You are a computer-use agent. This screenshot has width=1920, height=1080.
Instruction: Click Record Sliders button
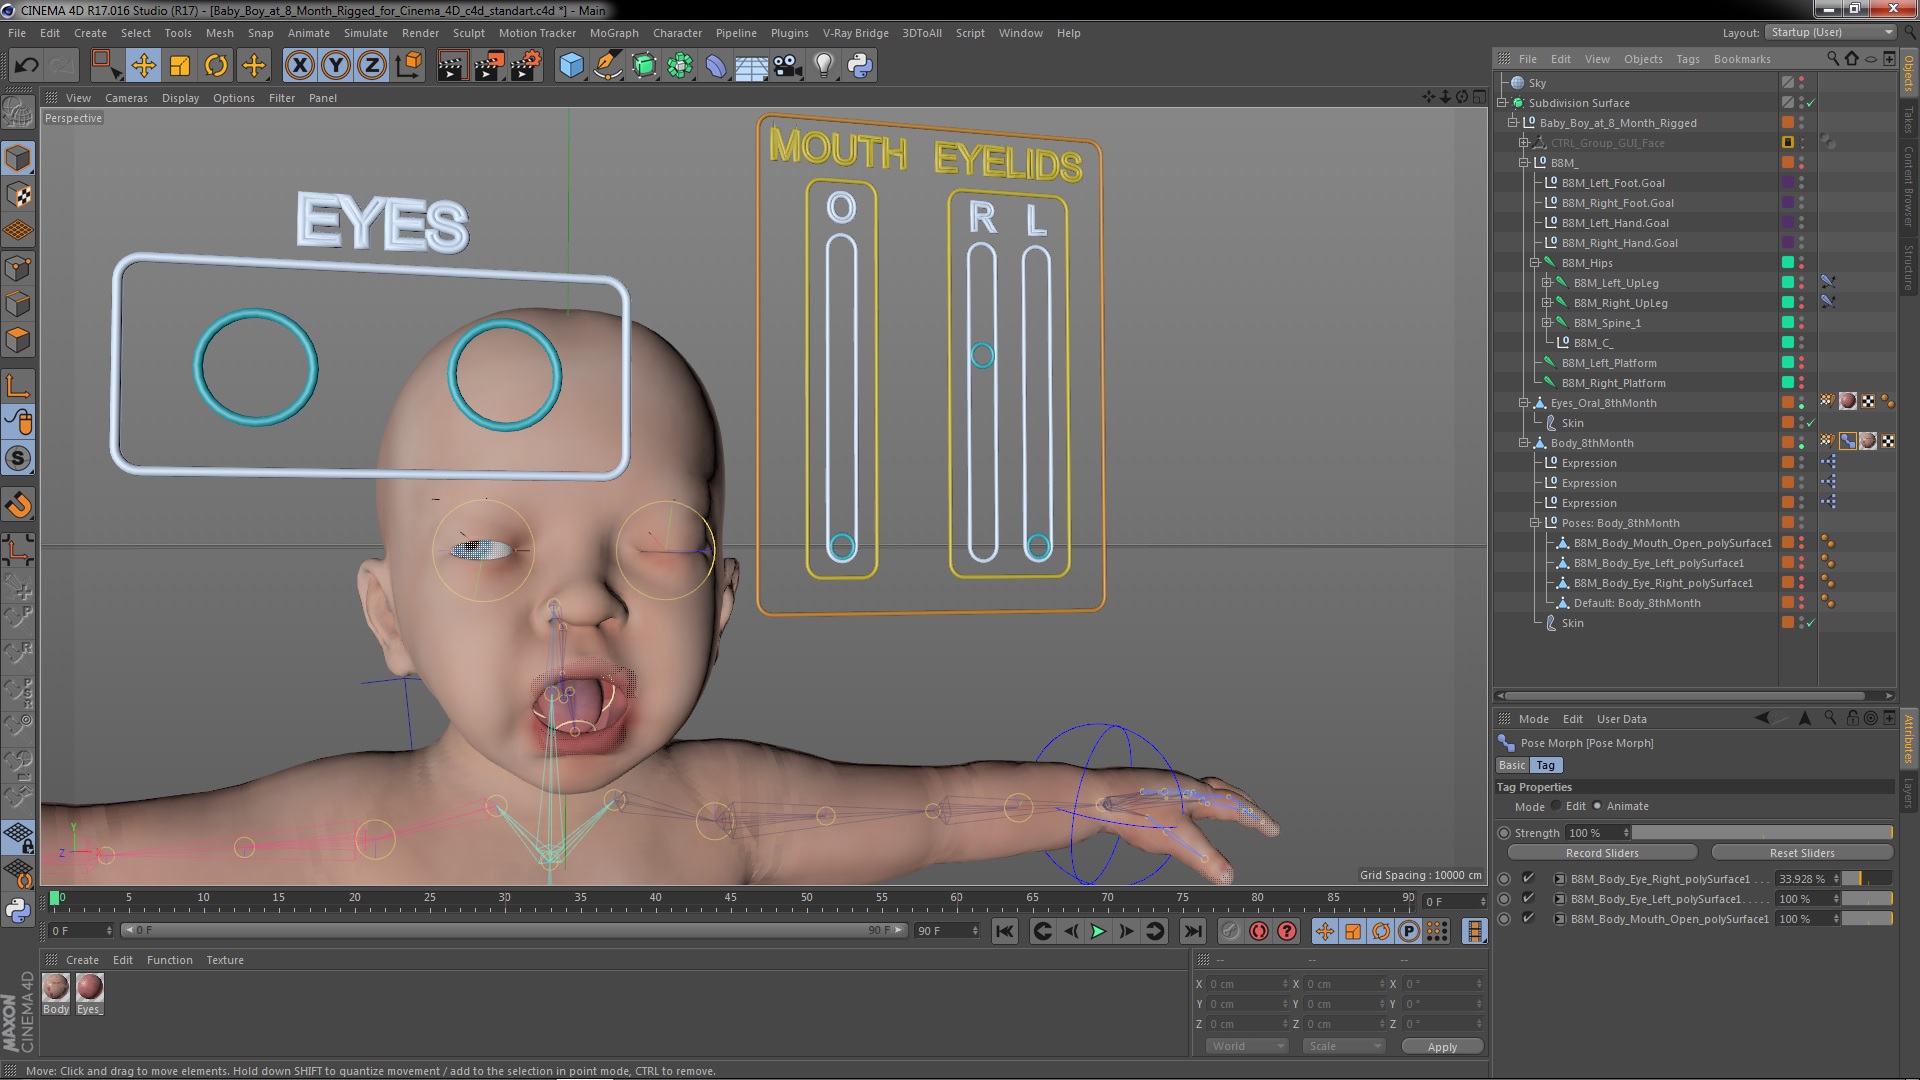point(1602,853)
